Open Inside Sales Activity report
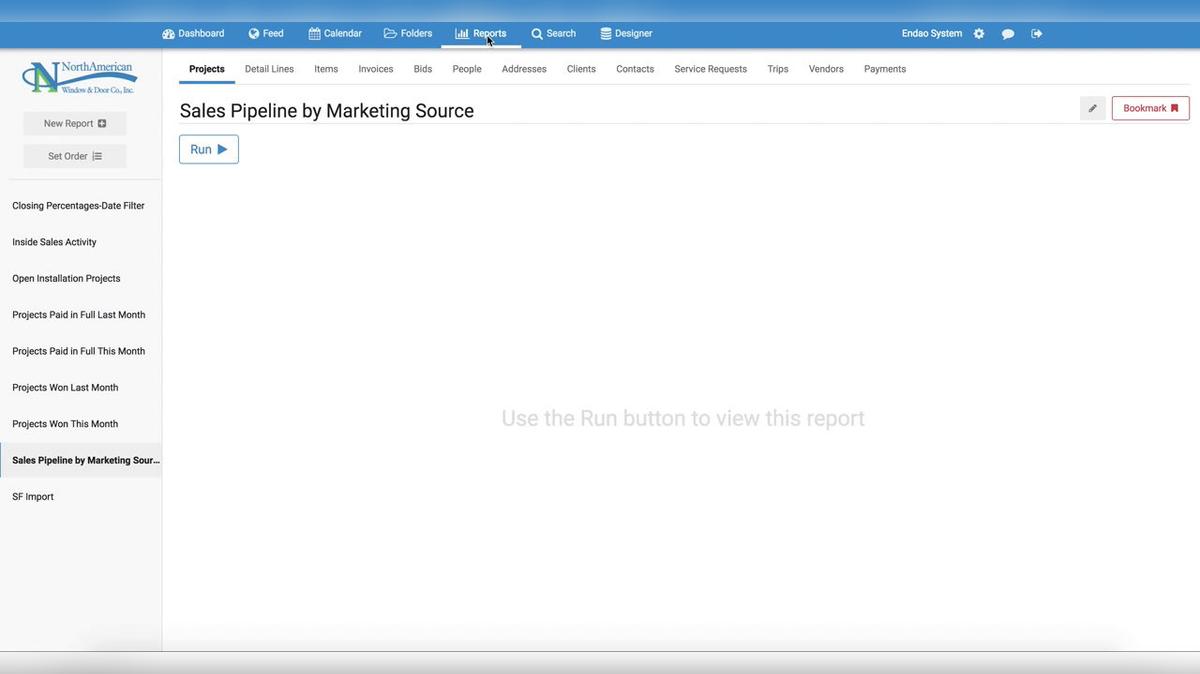The height and width of the screenshot is (674, 1200). tap(55, 242)
